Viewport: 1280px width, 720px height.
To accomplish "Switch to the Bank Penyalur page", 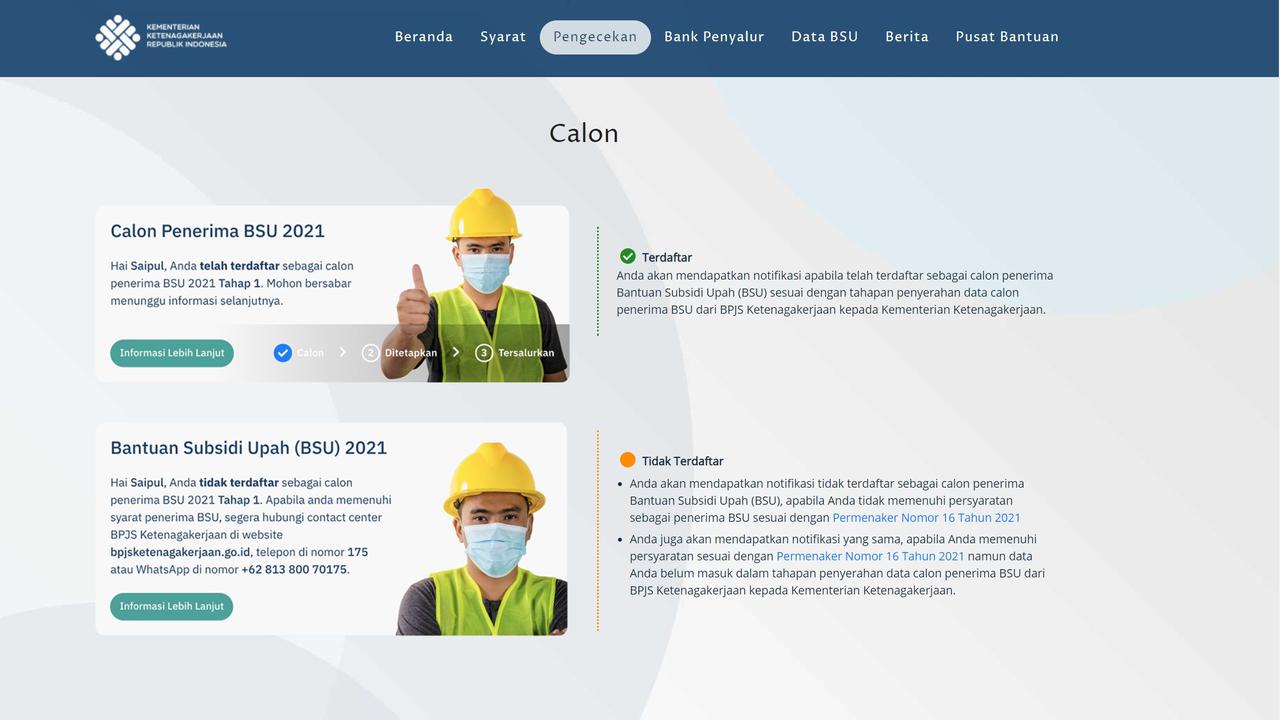I will [714, 36].
